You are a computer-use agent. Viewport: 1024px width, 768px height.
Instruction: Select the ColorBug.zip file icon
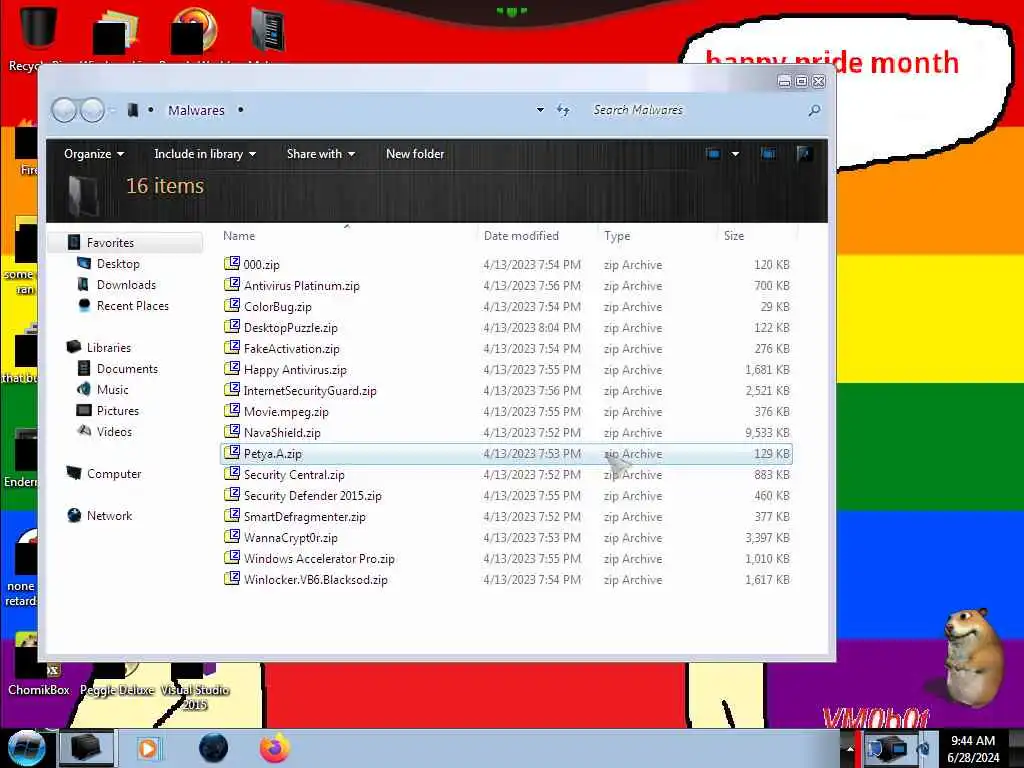(x=232, y=306)
